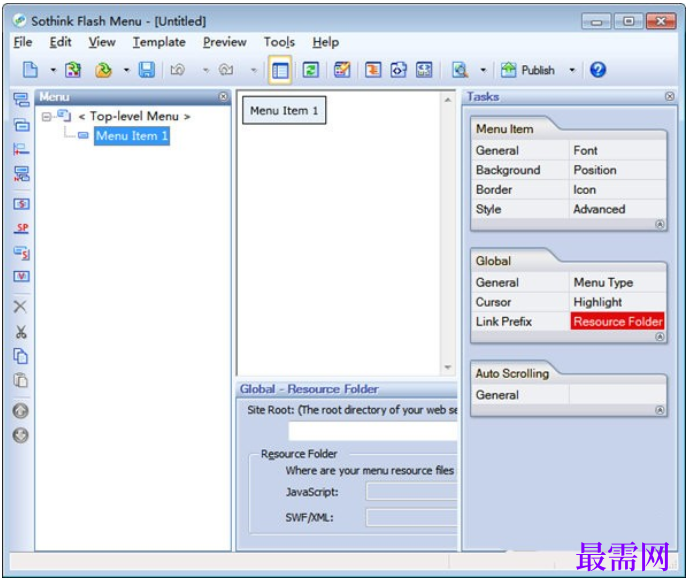
Task: Click the New file icon in toolbar
Action: [x=30, y=70]
